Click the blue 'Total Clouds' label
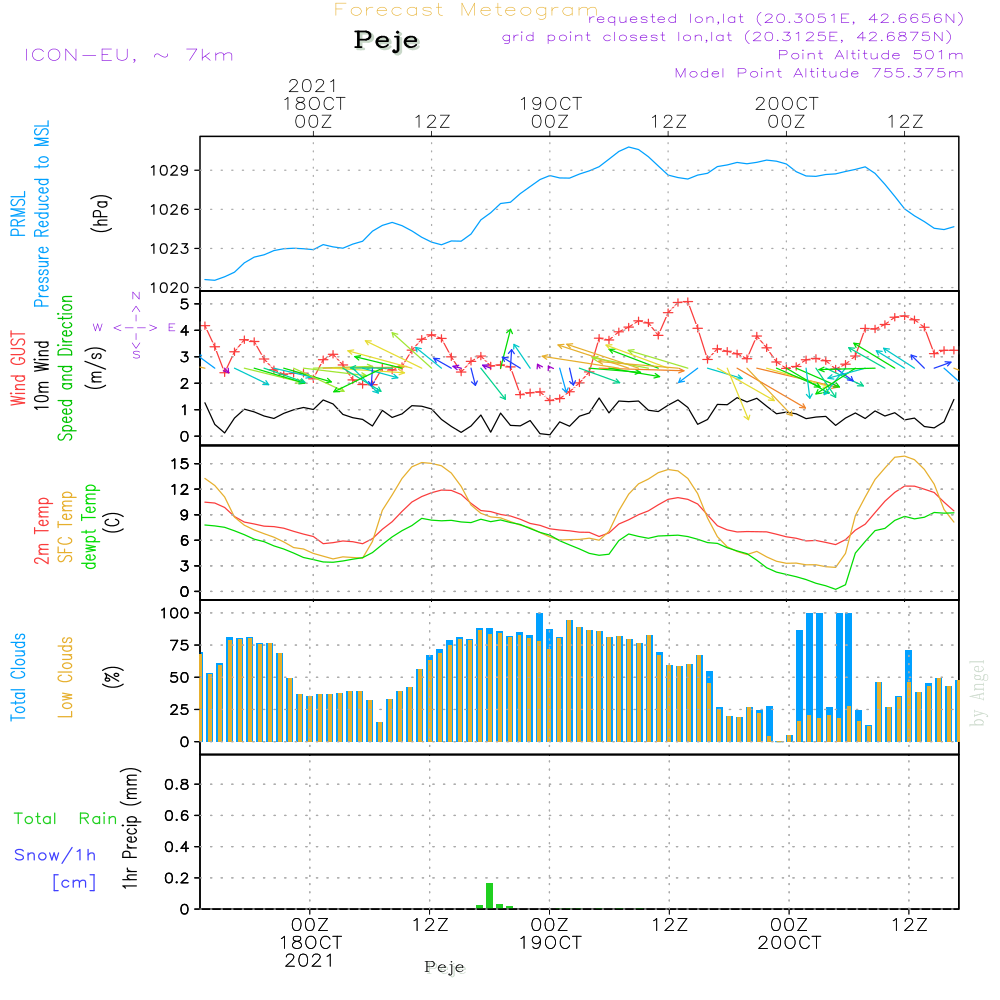 (18, 677)
